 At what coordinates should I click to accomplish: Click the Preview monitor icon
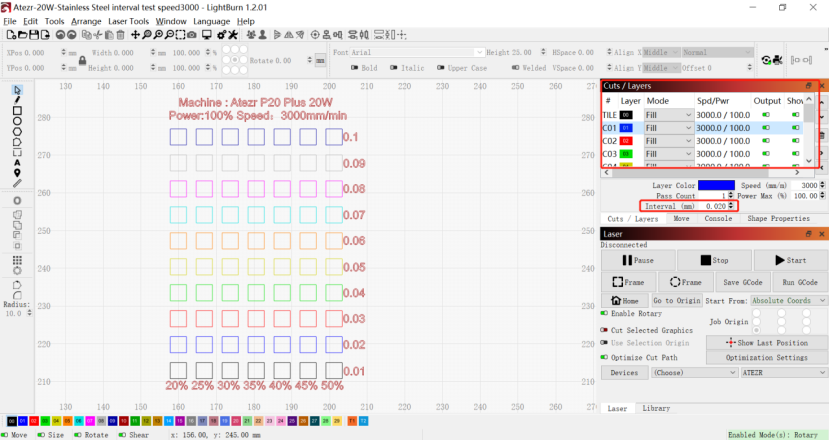pos(207,35)
